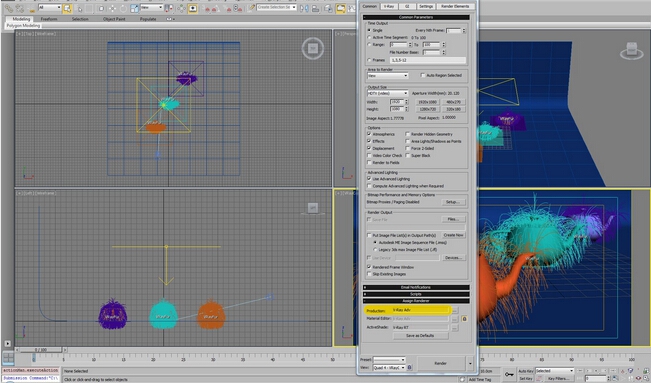Toggle the Rendered Frame Window checkbox
Image resolution: width=651 pixels, height=383 pixels.
click(x=369, y=267)
